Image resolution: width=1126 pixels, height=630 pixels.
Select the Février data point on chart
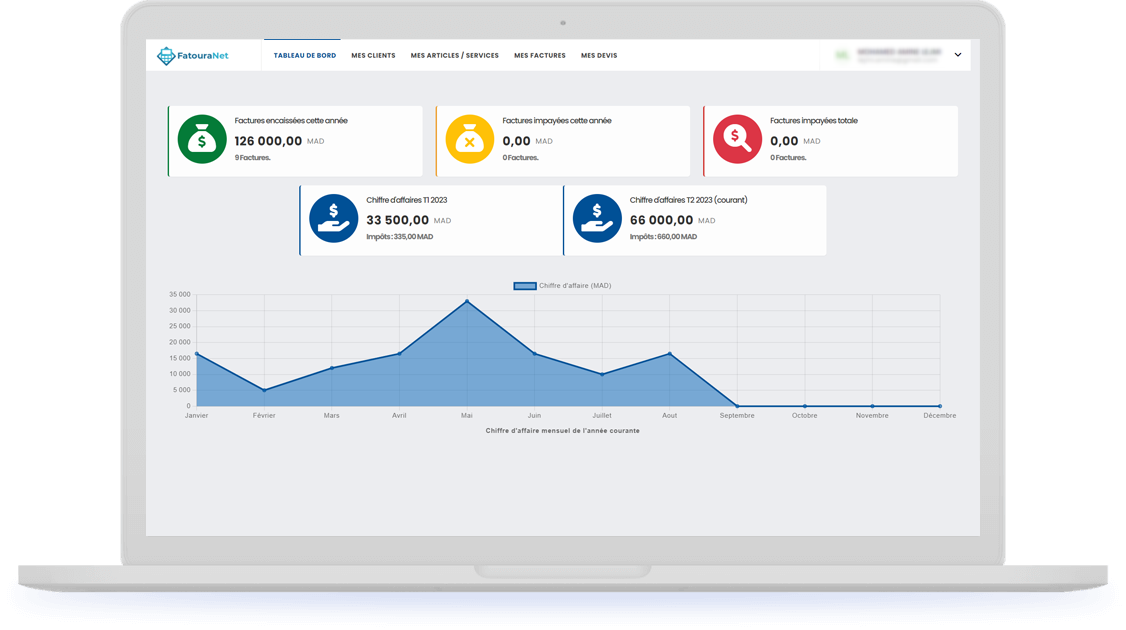click(x=264, y=390)
